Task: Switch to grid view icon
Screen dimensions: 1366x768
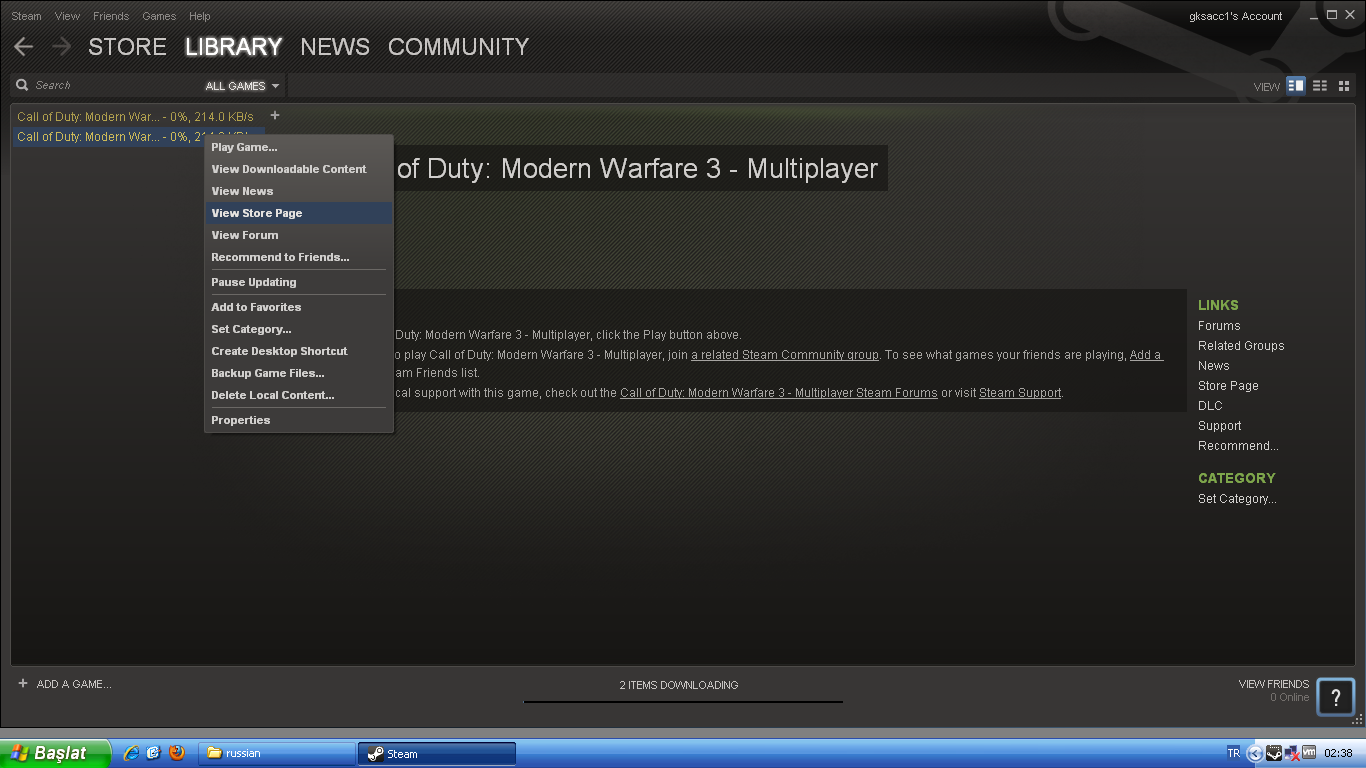Action: (x=1345, y=86)
